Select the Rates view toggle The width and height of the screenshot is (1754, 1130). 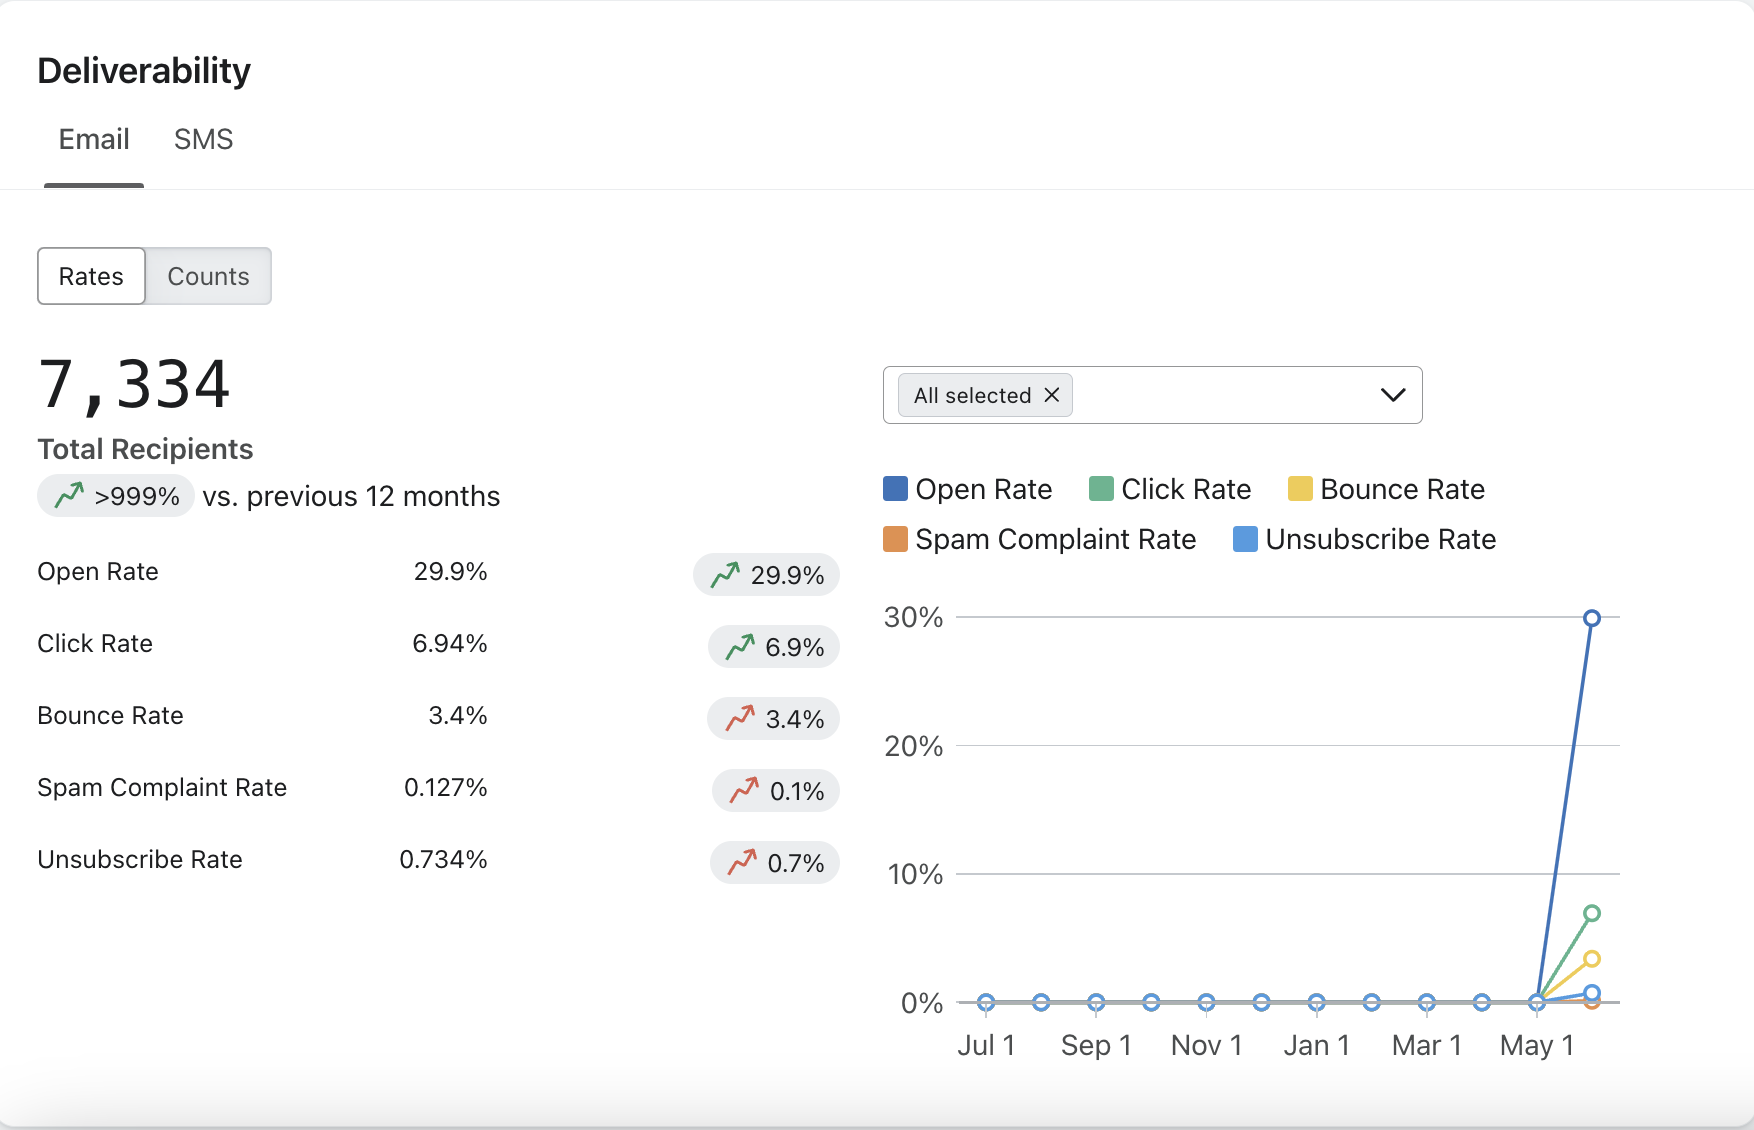[91, 276]
